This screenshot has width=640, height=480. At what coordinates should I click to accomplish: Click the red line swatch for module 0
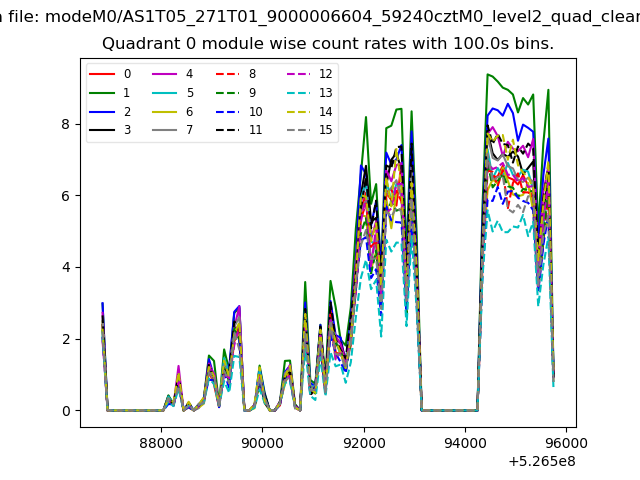pyautogui.click(x=102, y=74)
